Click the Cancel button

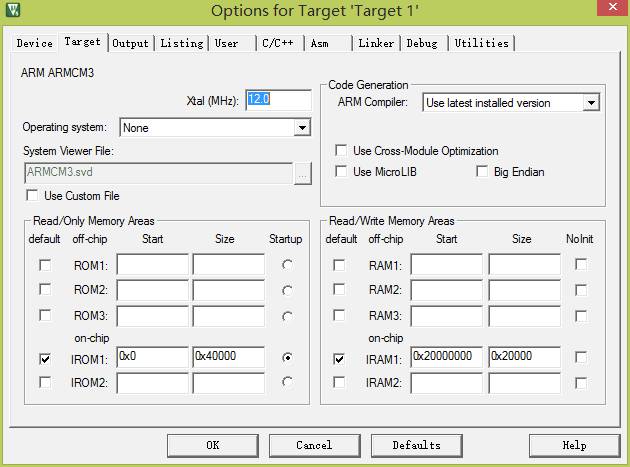[315, 445]
